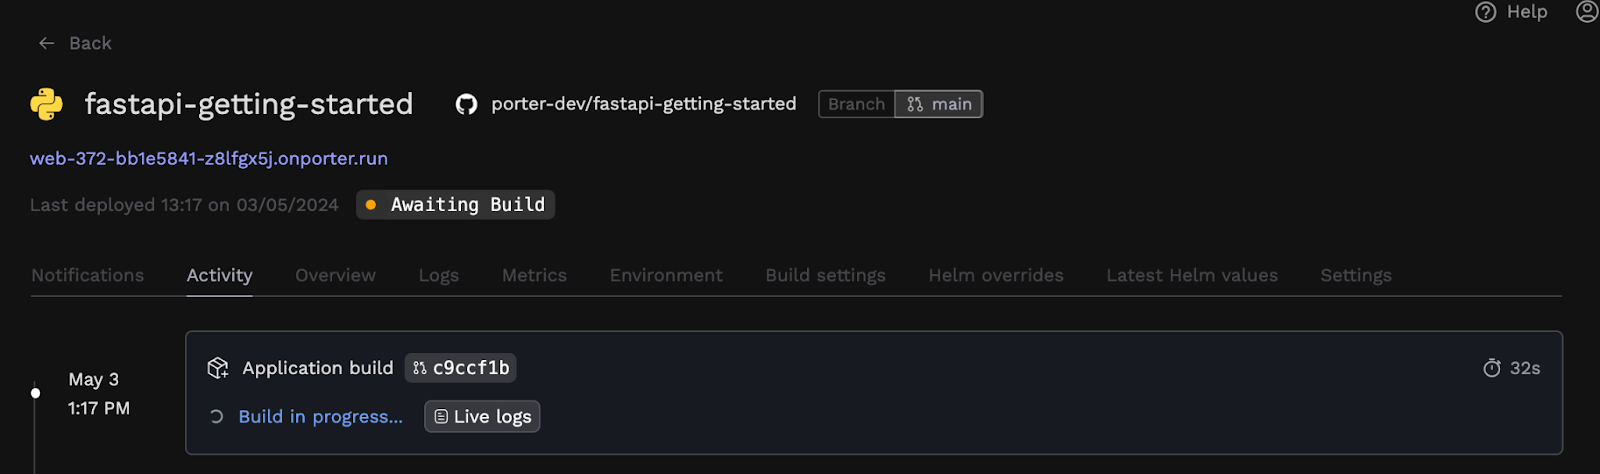Click the GitHub repository icon
Screen dimensions: 1600x474
466,104
